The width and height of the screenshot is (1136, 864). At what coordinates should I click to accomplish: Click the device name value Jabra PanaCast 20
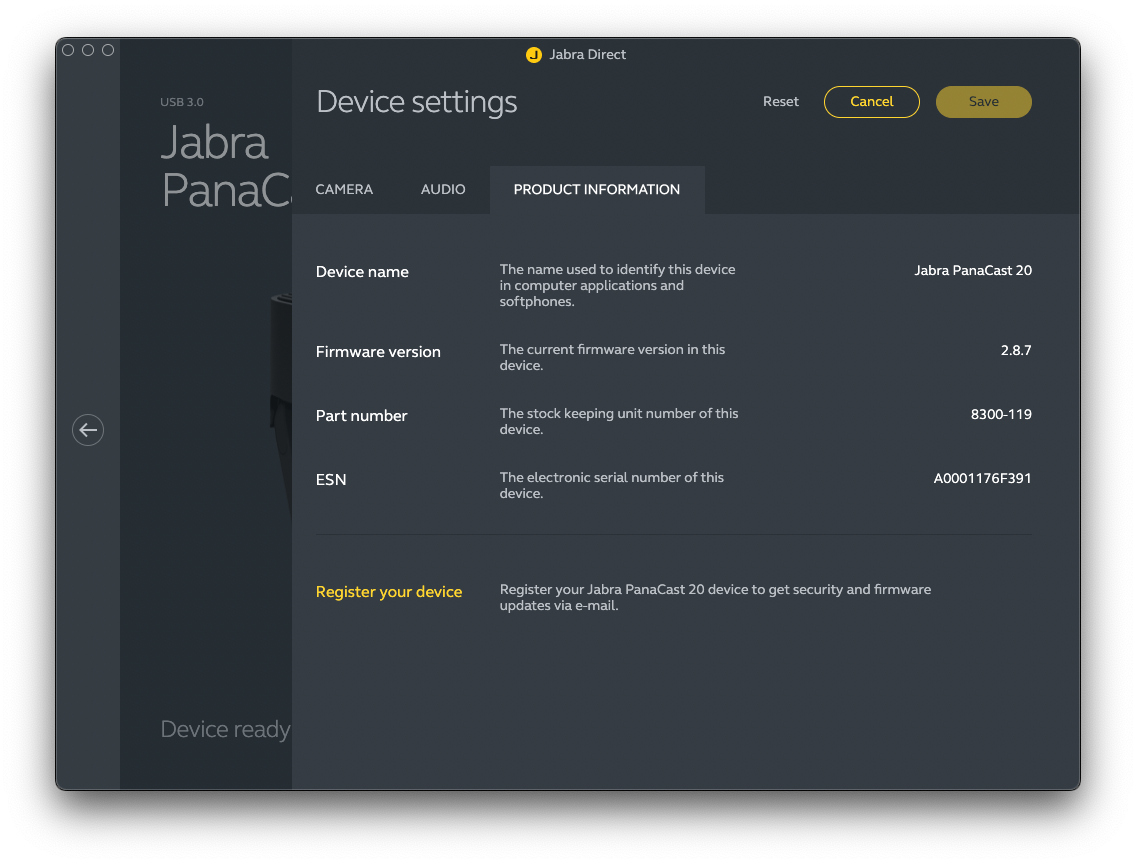coord(973,270)
